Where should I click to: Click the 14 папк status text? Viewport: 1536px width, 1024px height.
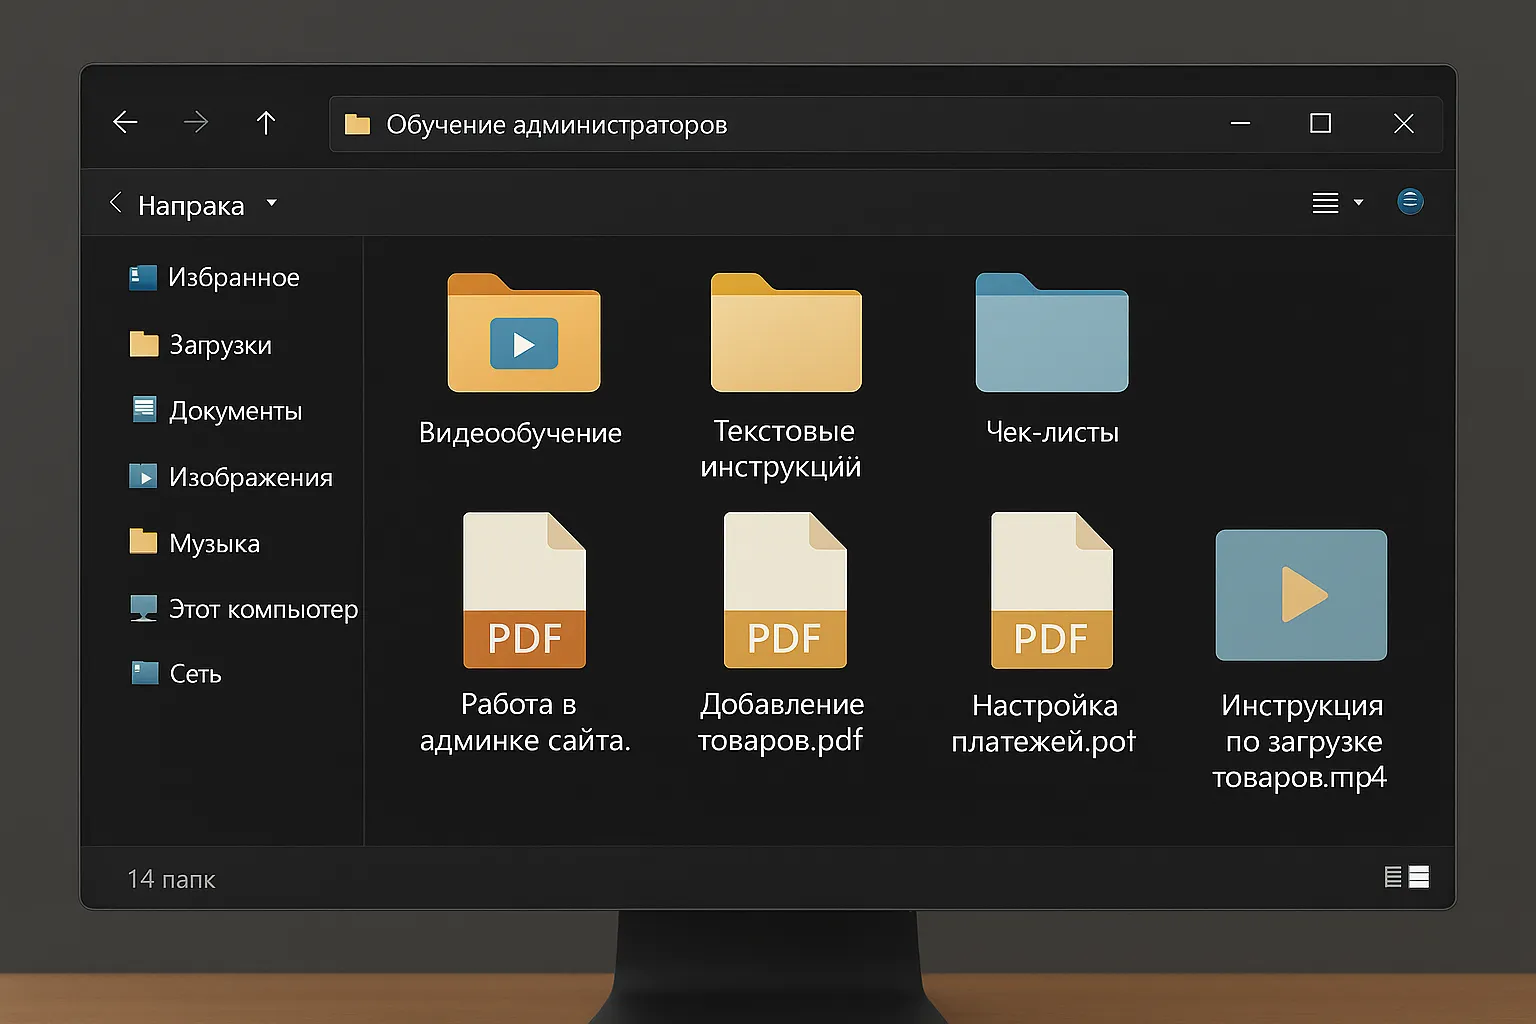tap(171, 879)
